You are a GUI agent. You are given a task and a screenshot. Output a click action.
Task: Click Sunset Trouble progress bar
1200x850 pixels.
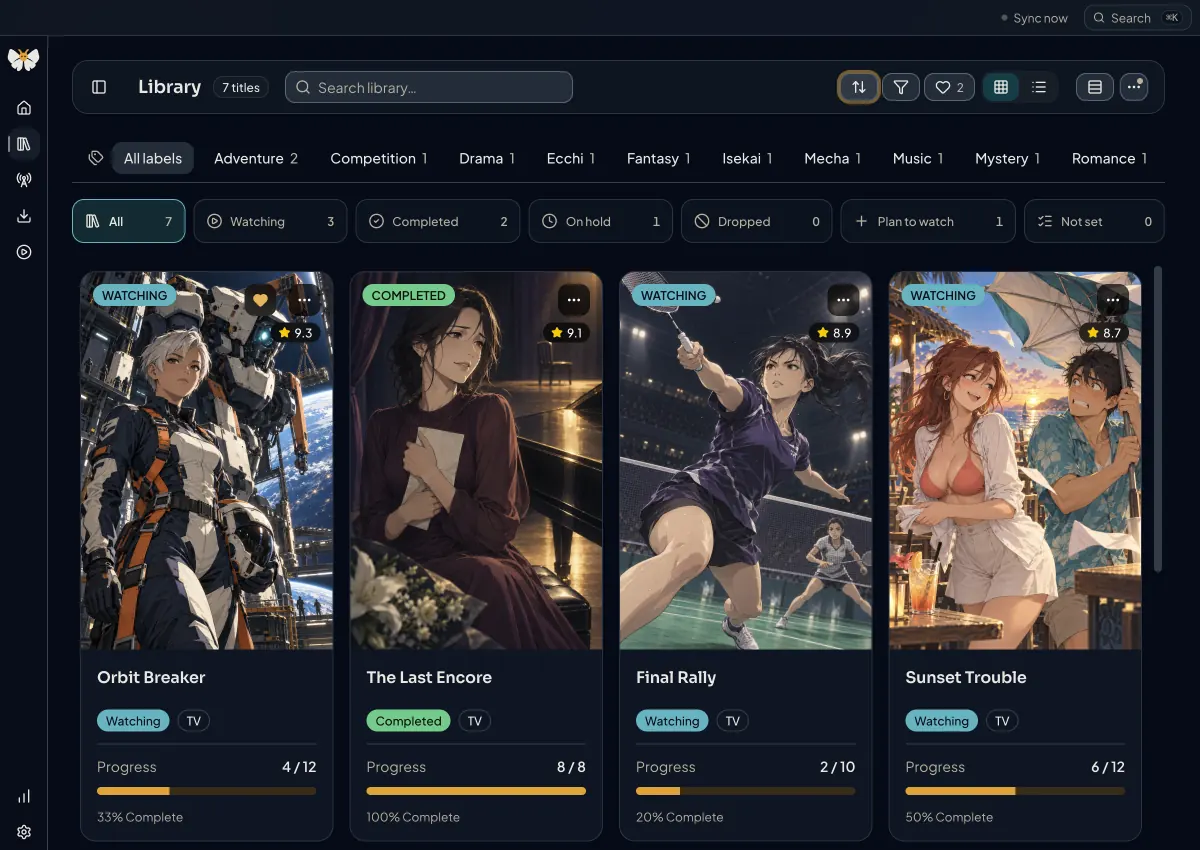point(1015,791)
